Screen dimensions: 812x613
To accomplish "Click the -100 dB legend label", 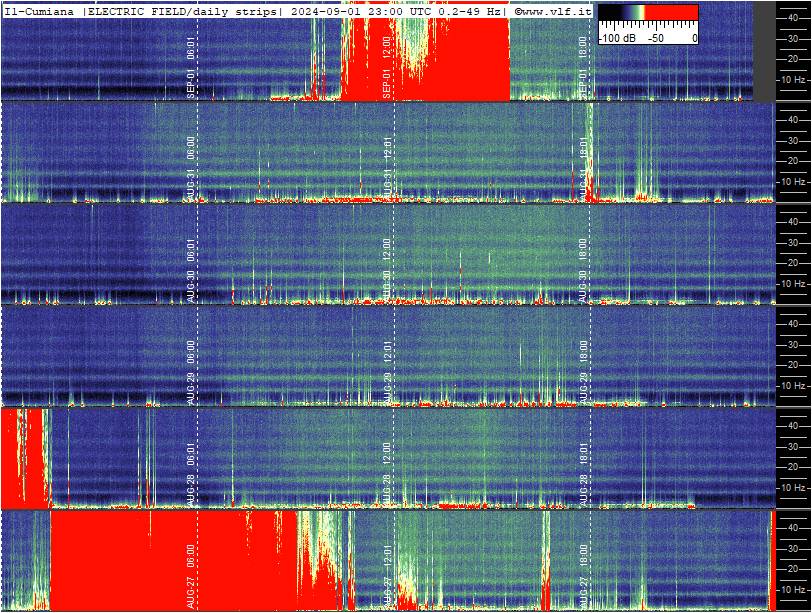I will 617,38.
